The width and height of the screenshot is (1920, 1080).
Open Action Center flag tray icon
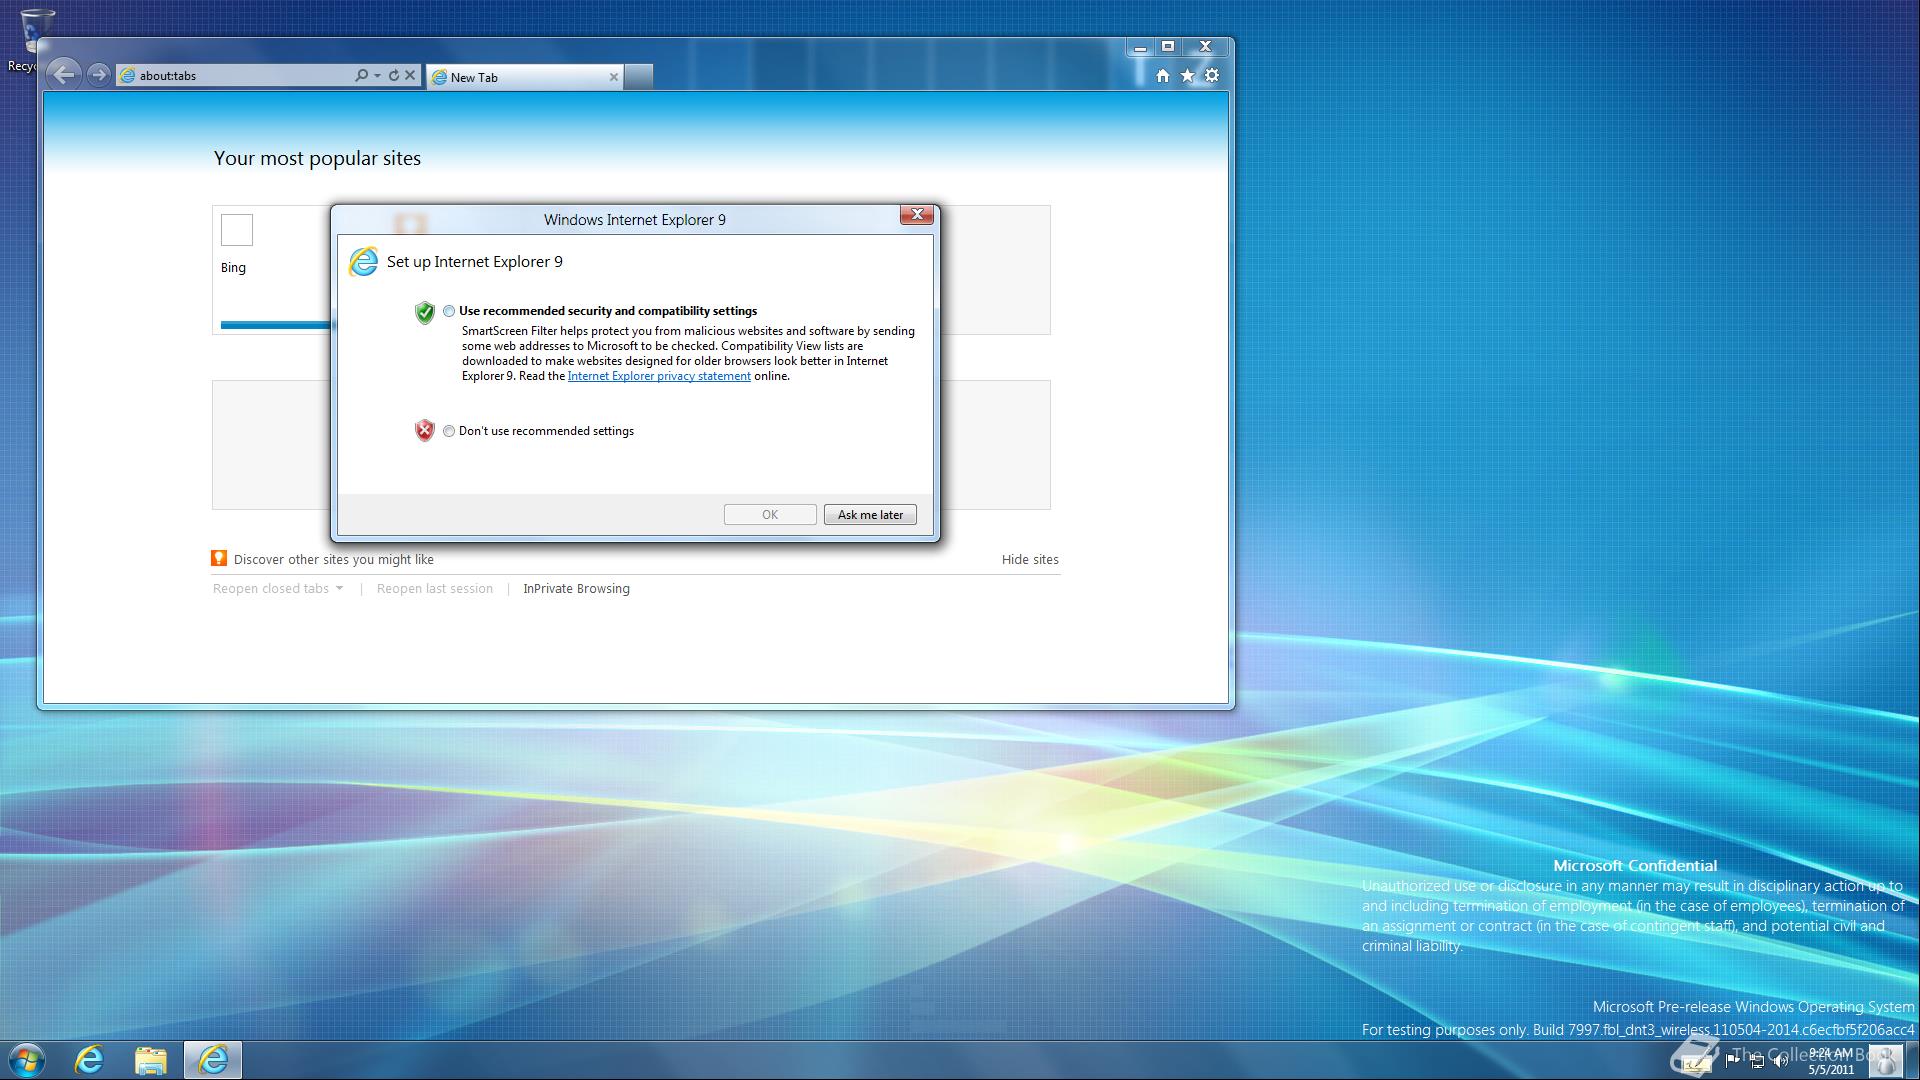click(x=1732, y=1061)
